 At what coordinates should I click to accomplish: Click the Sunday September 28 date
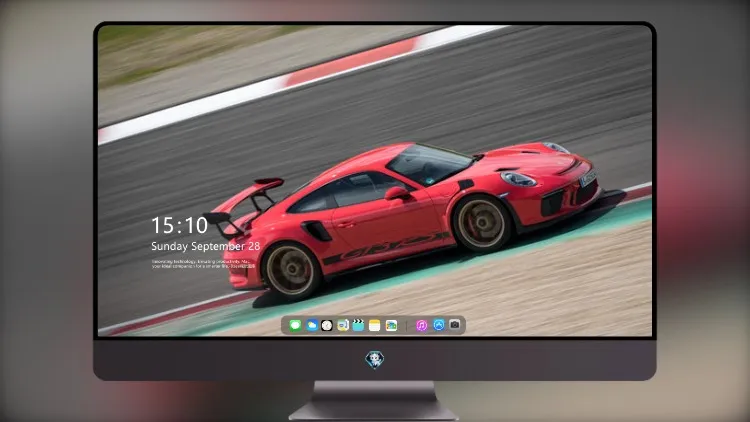[206, 246]
